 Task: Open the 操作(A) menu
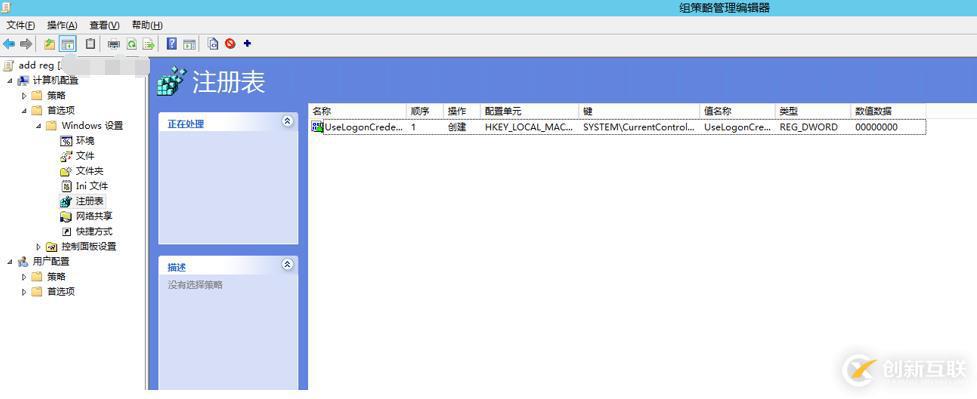tap(62, 25)
